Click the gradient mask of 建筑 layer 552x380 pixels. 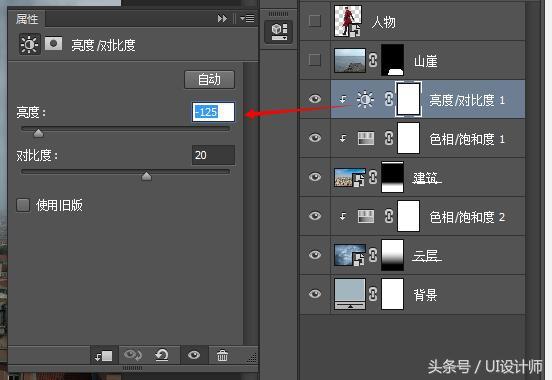393,177
